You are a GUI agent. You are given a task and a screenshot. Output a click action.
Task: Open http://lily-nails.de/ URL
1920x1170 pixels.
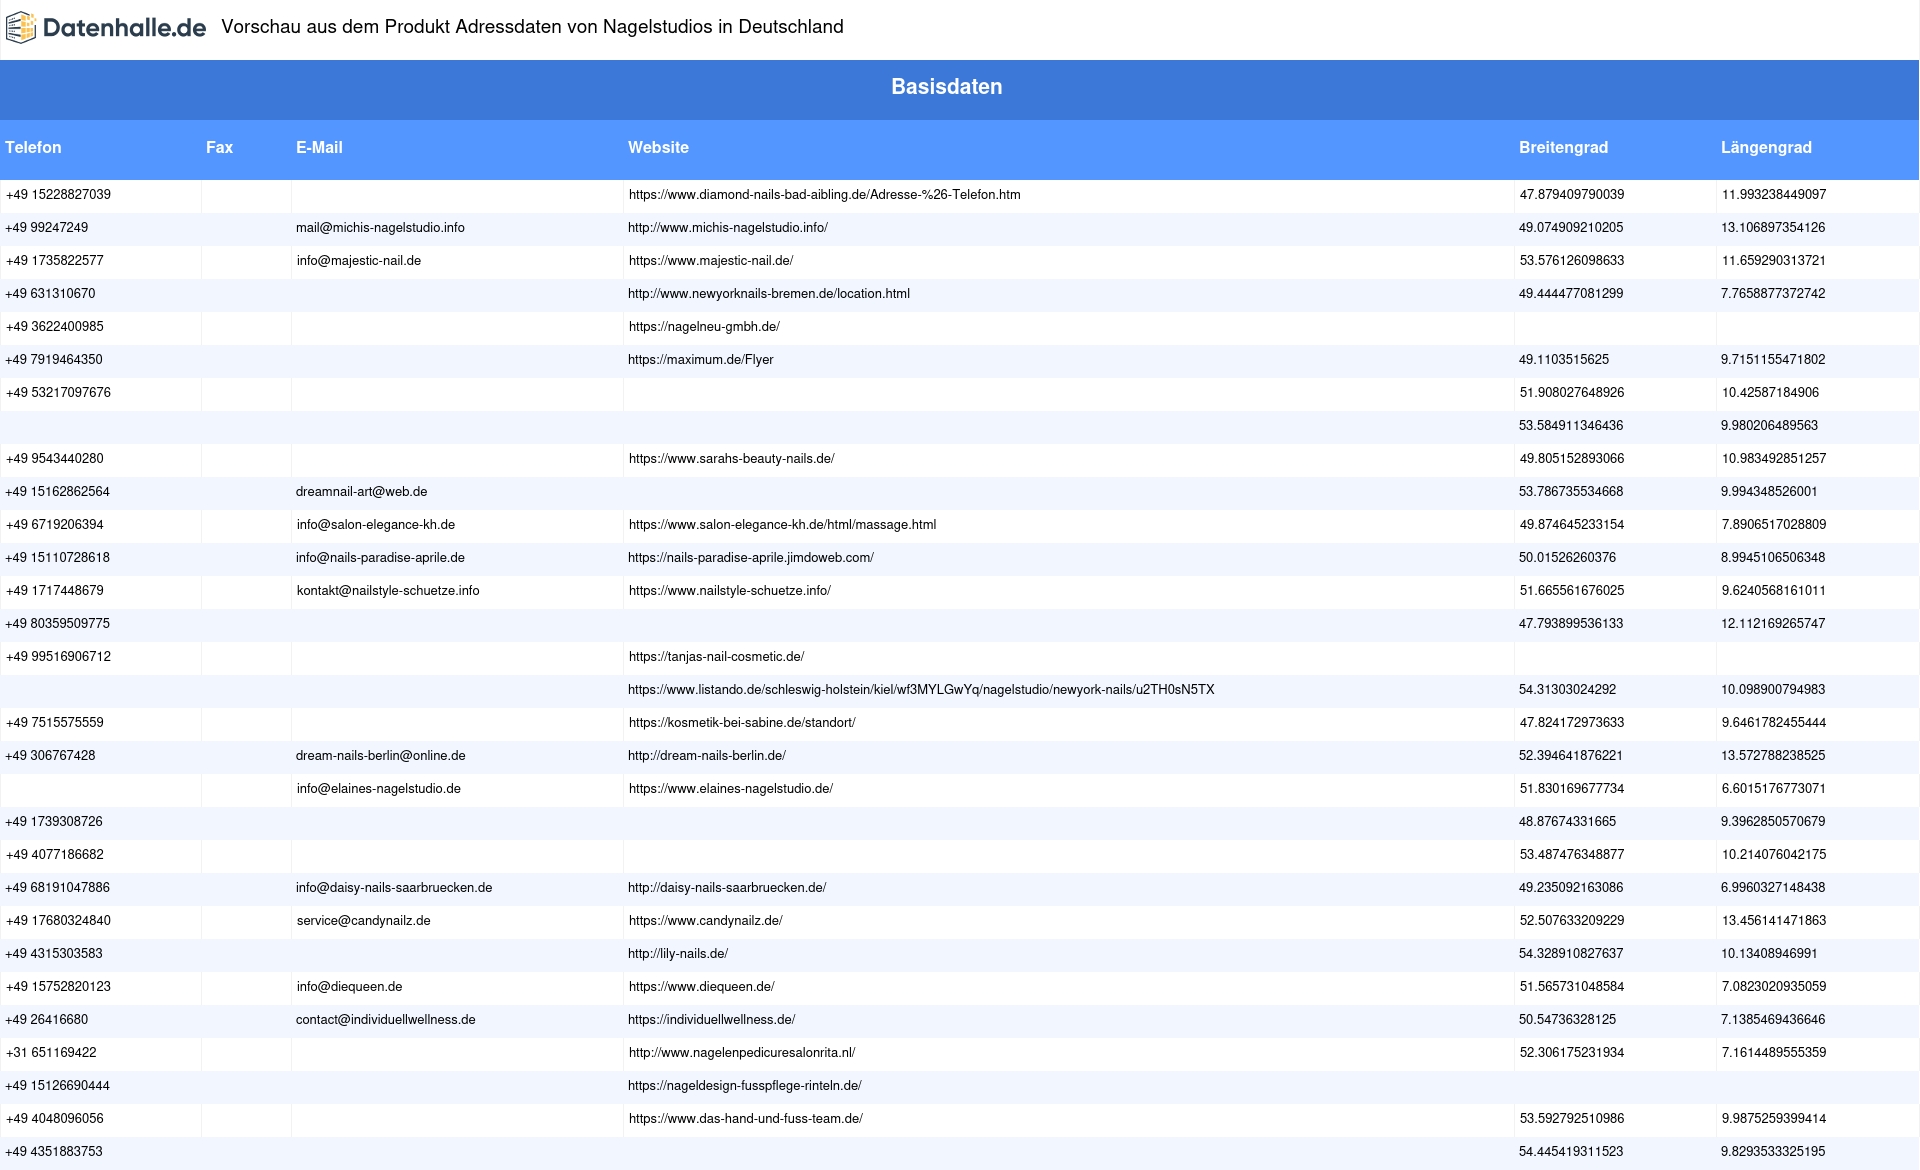(x=678, y=954)
